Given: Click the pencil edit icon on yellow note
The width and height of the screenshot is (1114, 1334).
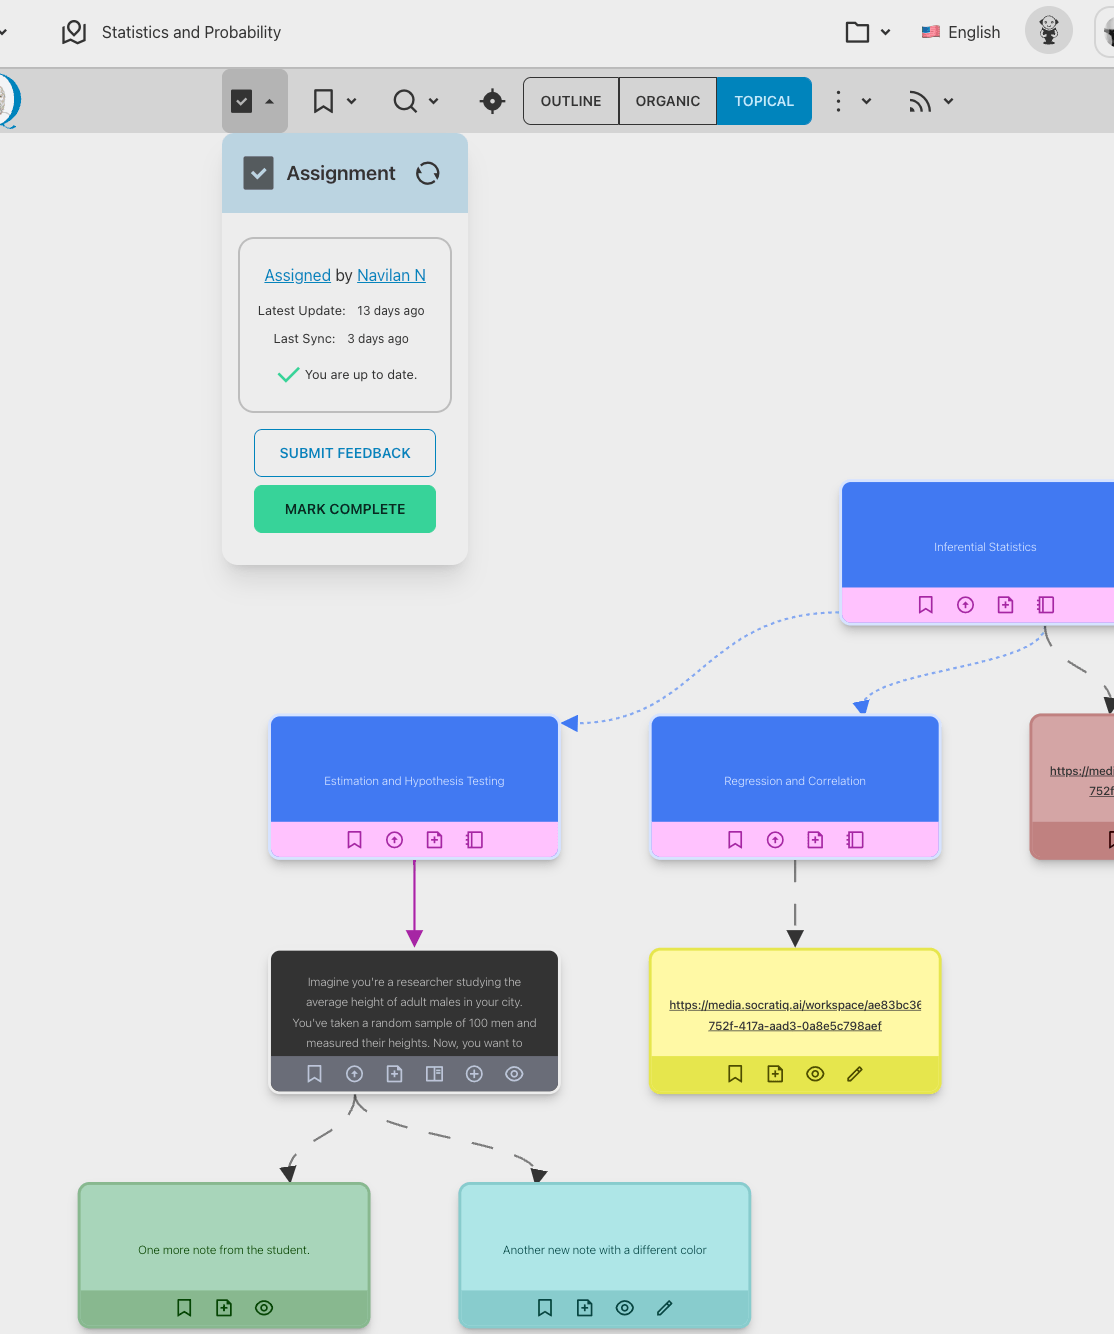Looking at the screenshot, I should click(x=855, y=1074).
